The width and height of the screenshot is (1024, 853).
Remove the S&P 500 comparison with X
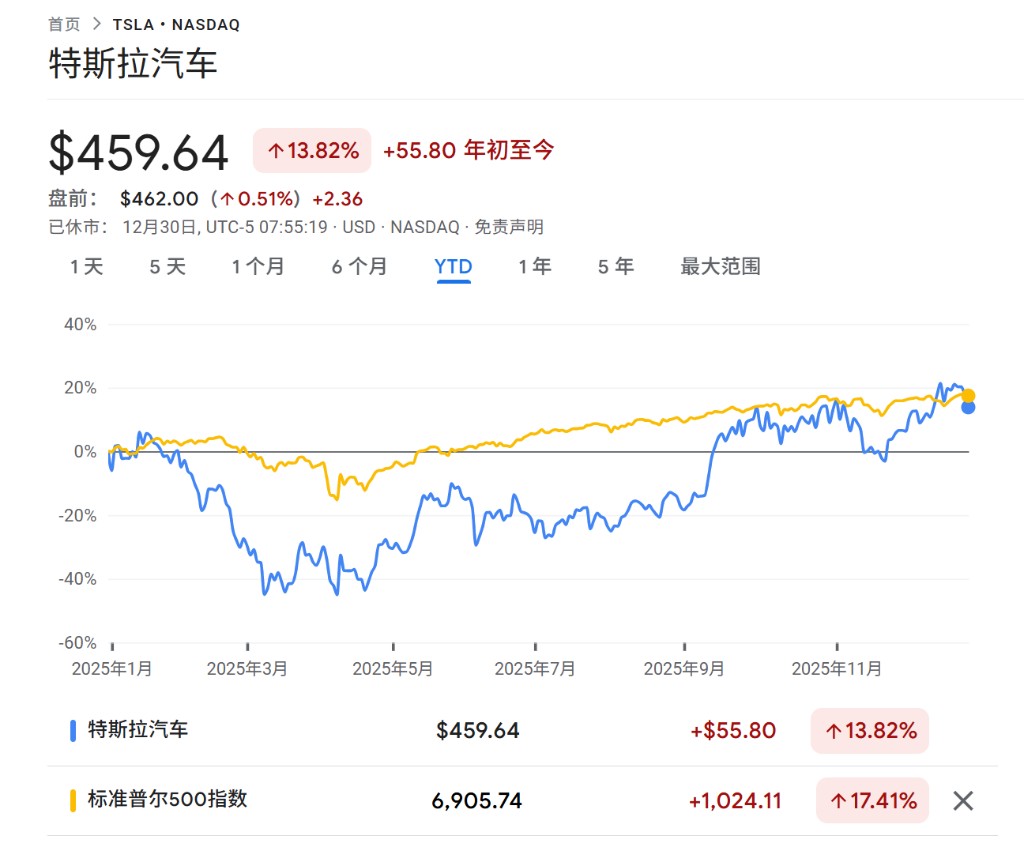962,800
